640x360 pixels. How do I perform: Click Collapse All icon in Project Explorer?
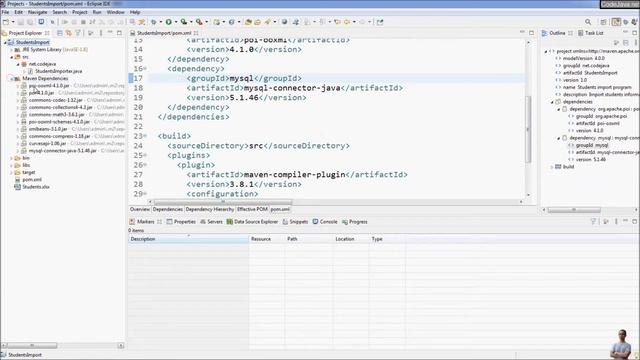pyautogui.click(x=60, y=33)
